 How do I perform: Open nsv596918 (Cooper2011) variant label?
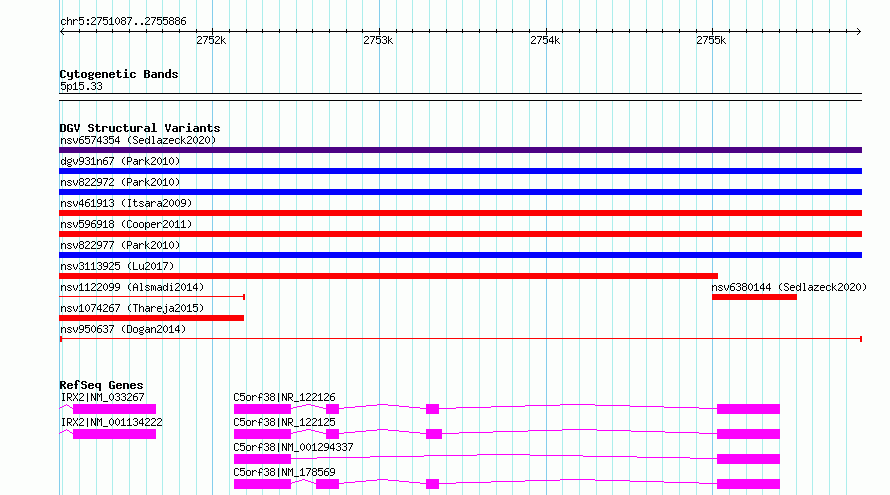(126, 224)
